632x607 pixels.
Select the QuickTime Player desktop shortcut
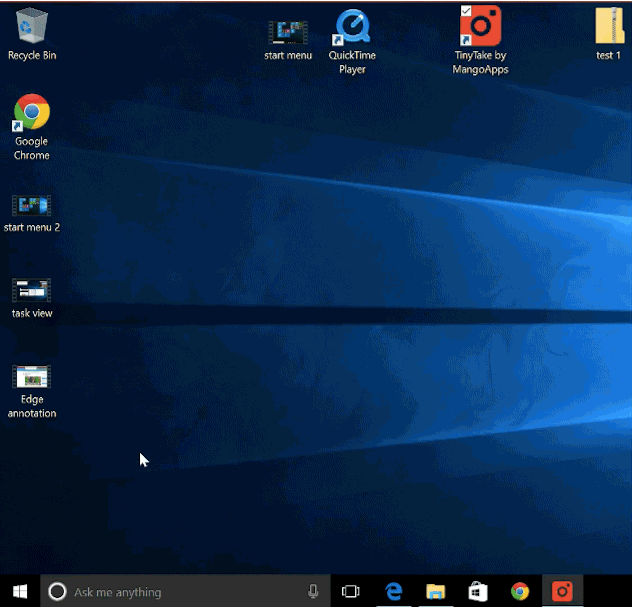coord(352,30)
